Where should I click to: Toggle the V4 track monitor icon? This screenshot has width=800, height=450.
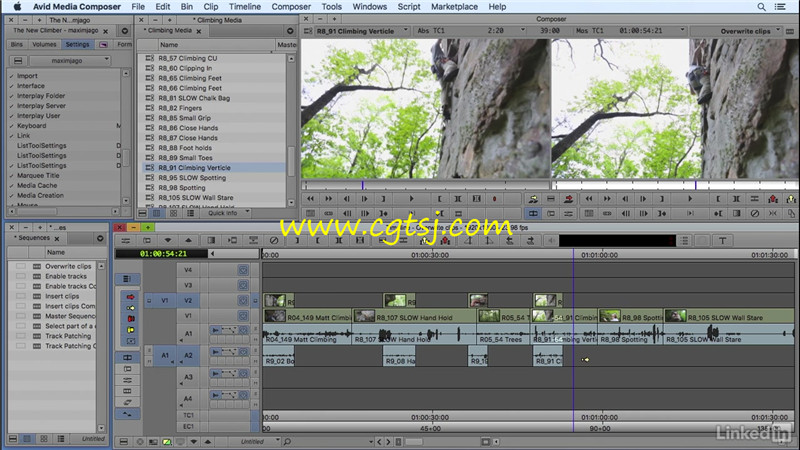click(243, 270)
